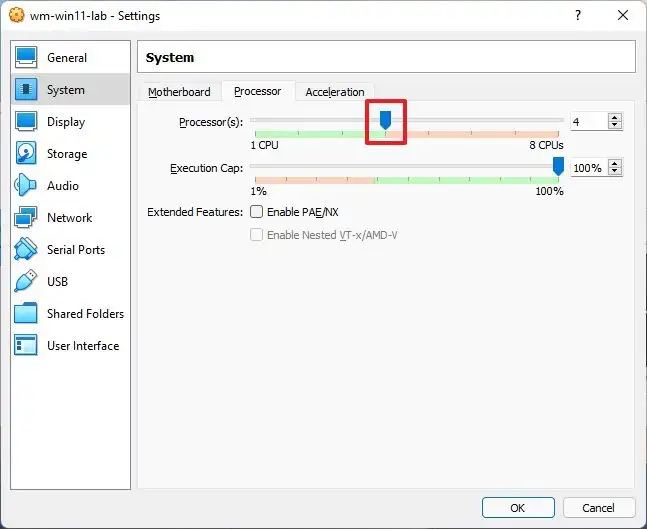Screen dimensions: 647x529
Task: Open USB settings via plug icon
Action: tap(26, 281)
